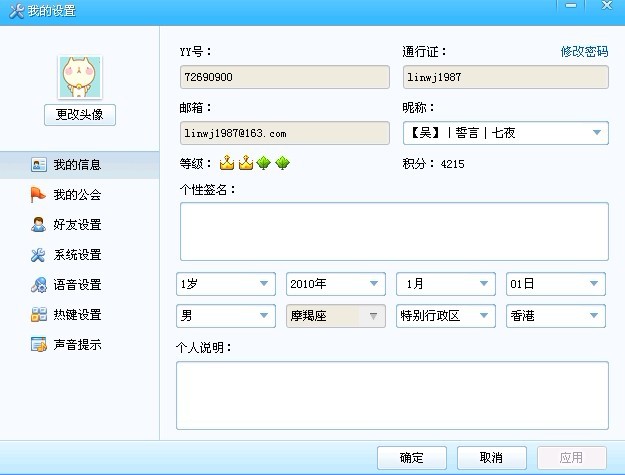Click the 等级 label text
Viewport: 625px width, 475px height.
[x=195, y=163]
